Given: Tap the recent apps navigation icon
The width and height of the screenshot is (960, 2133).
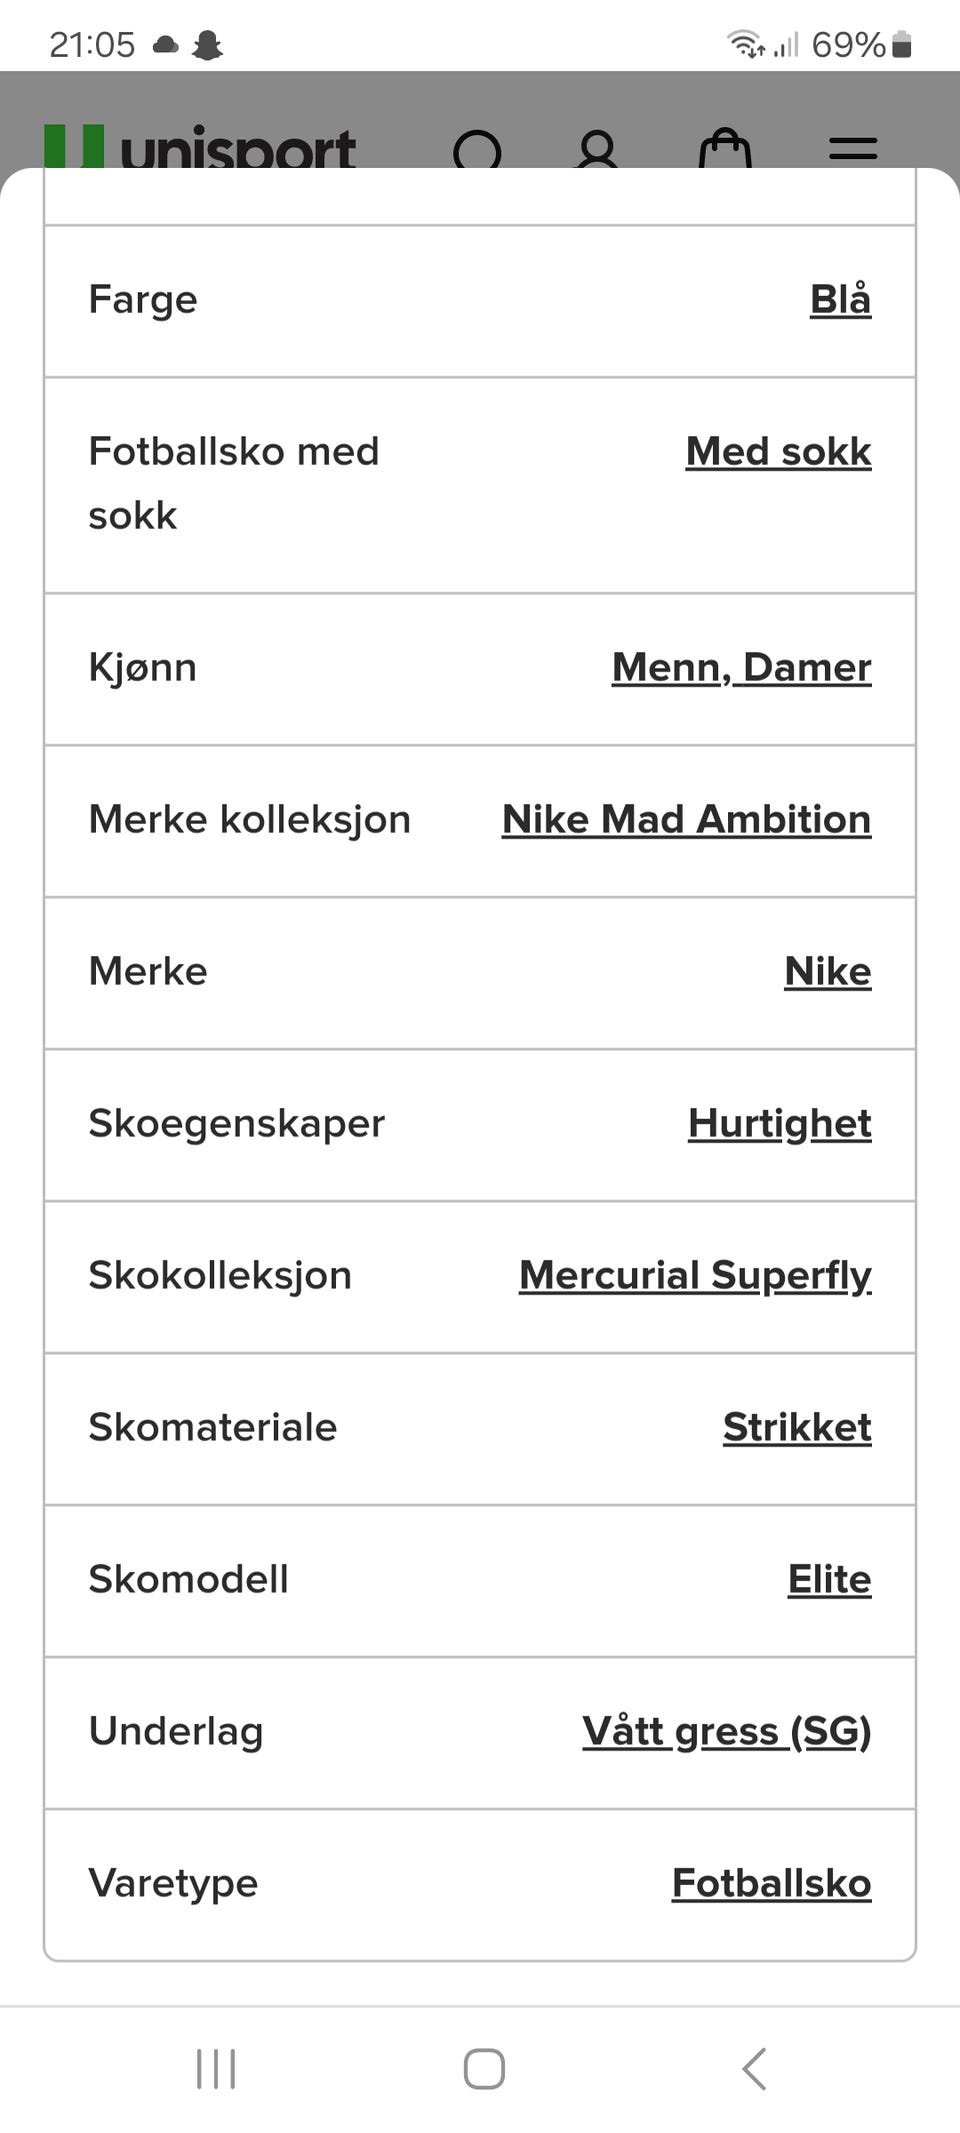Looking at the screenshot, I should 216,2069.
